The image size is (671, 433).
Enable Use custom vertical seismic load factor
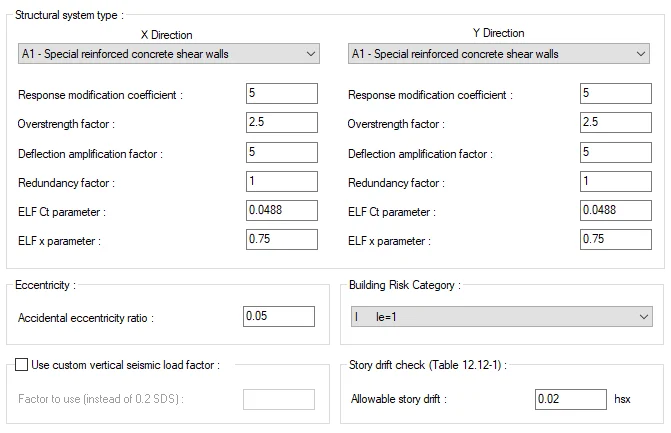coord(21,365)
